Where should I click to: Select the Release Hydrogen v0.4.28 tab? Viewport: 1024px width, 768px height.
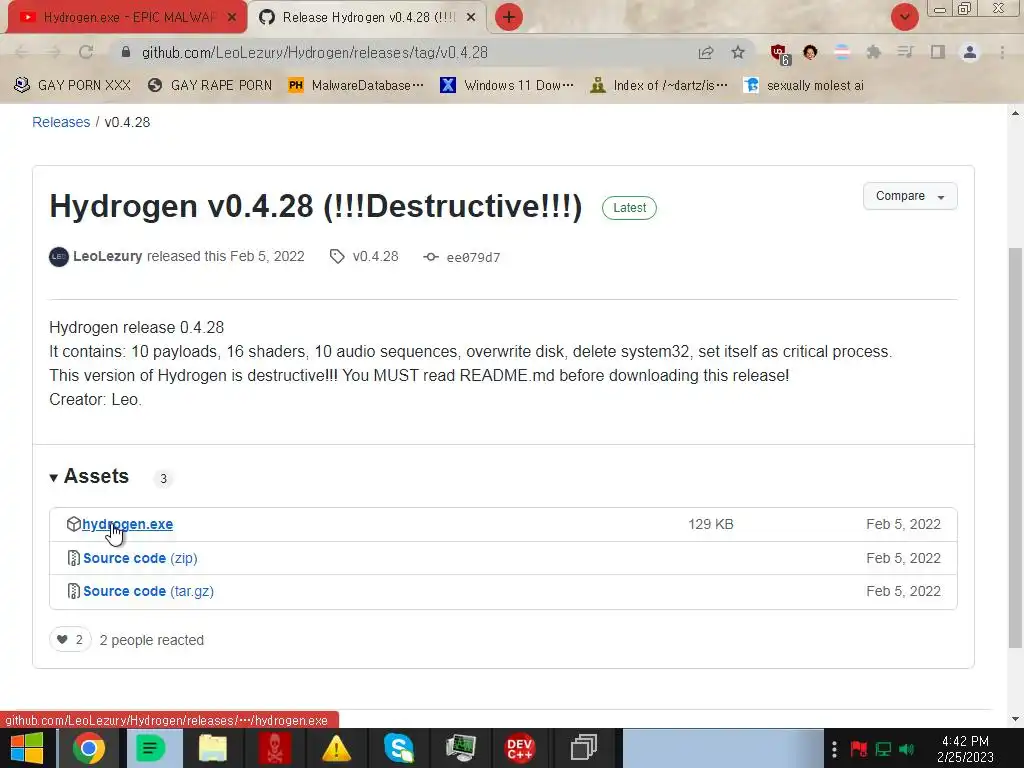tap(369, 18)
